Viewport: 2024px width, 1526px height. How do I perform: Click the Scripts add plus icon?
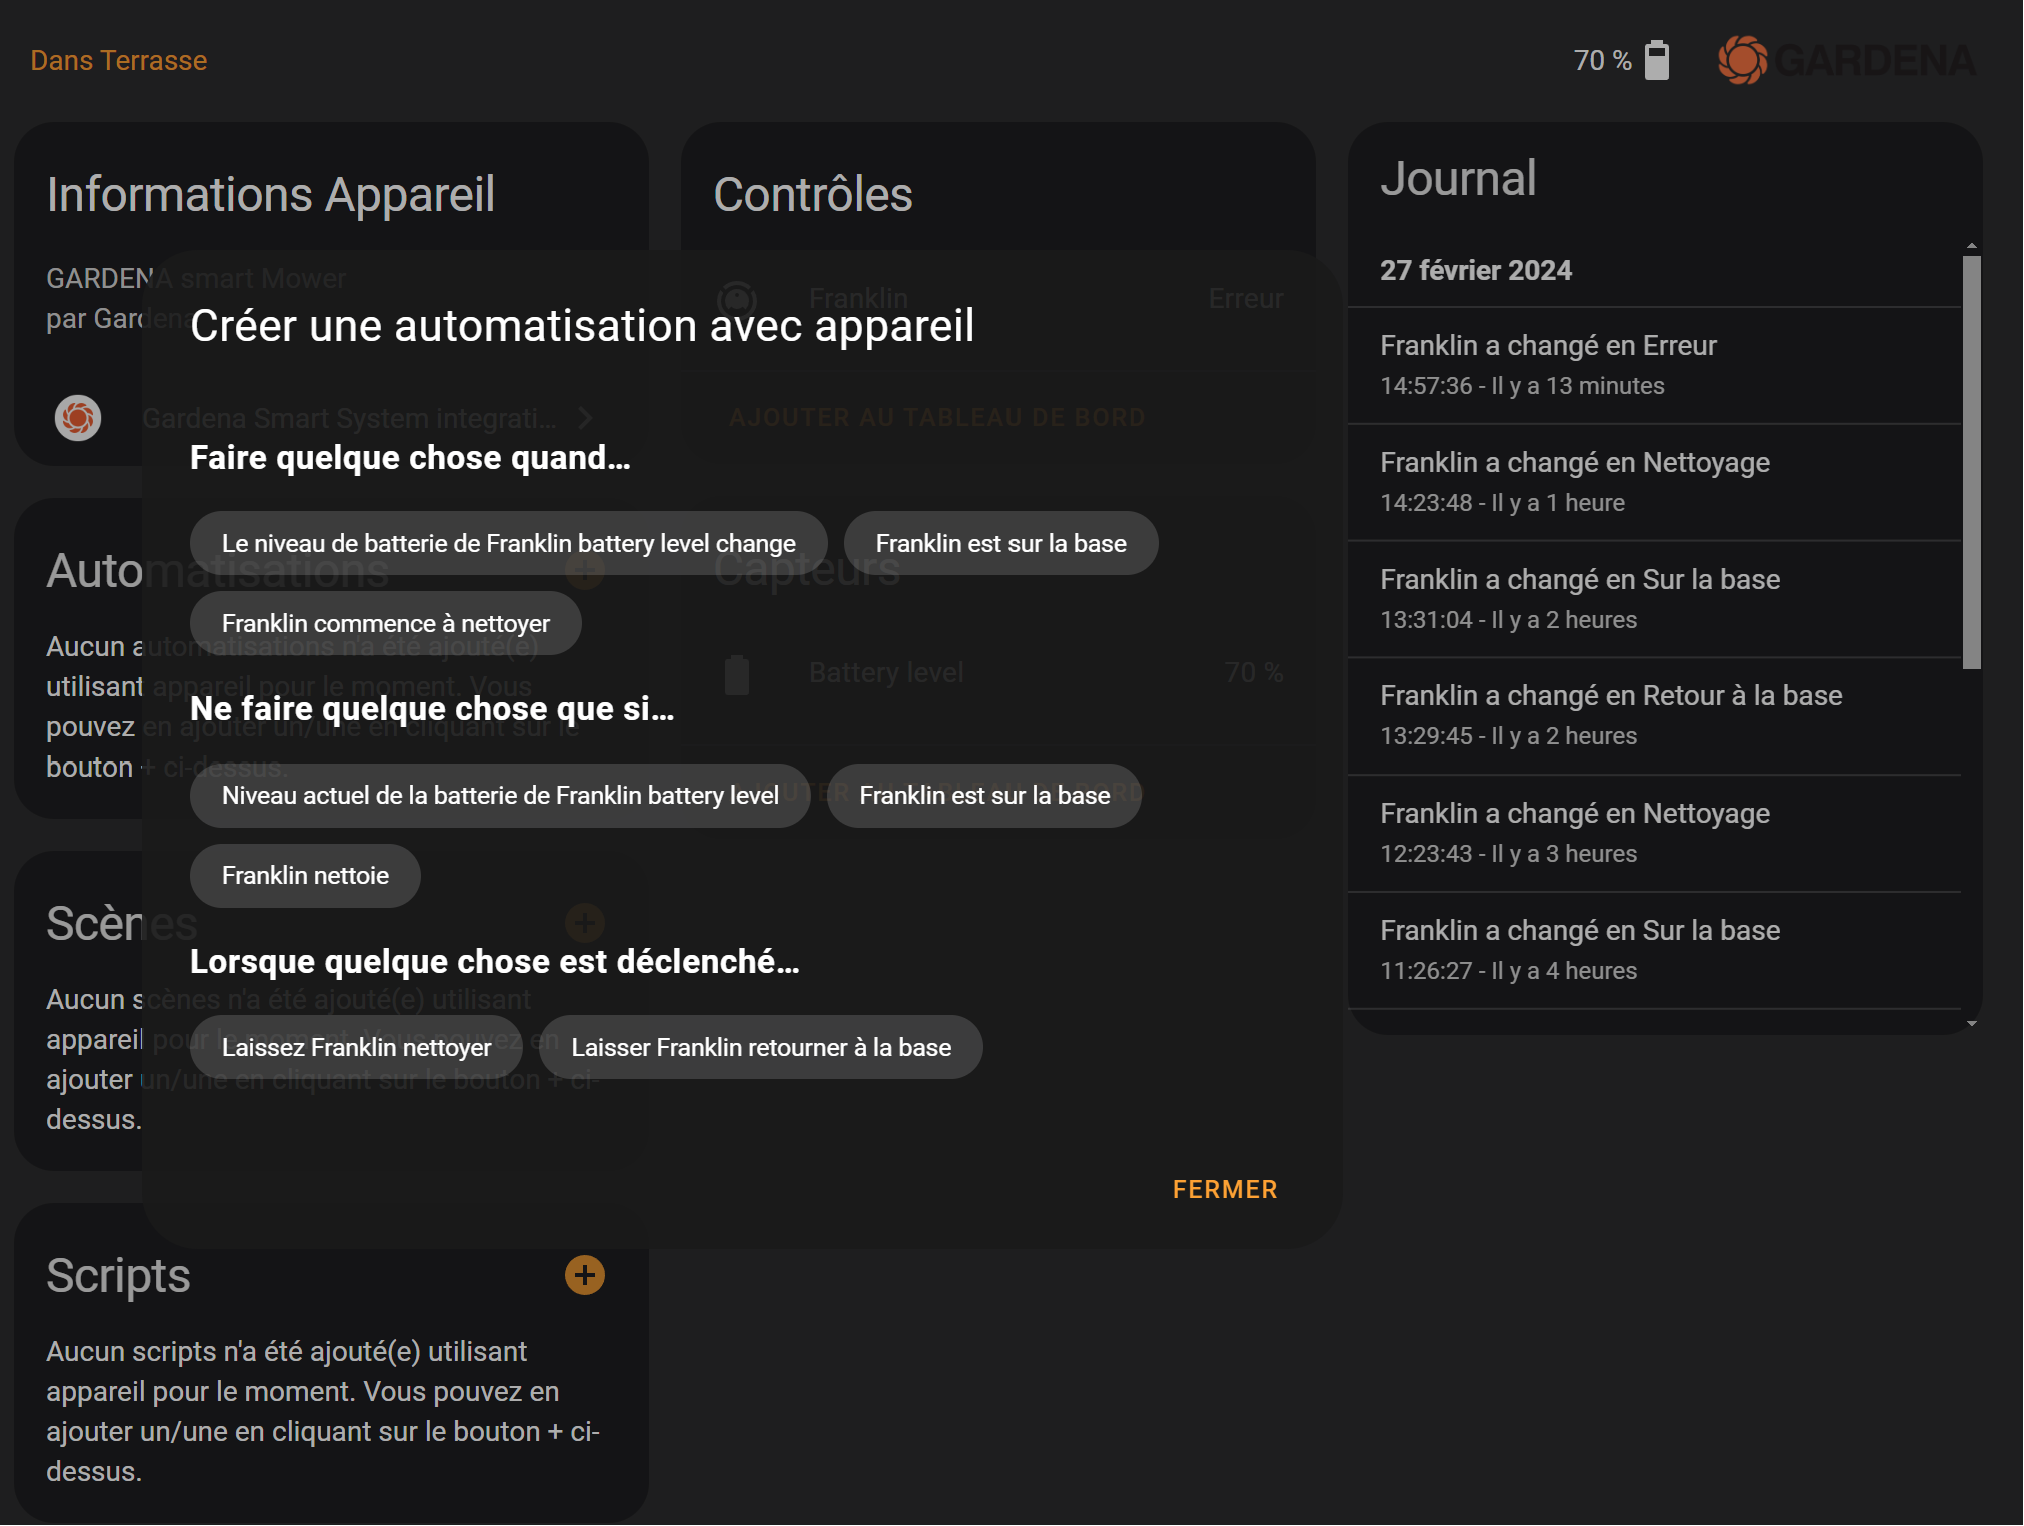(x=585, y=1275)
